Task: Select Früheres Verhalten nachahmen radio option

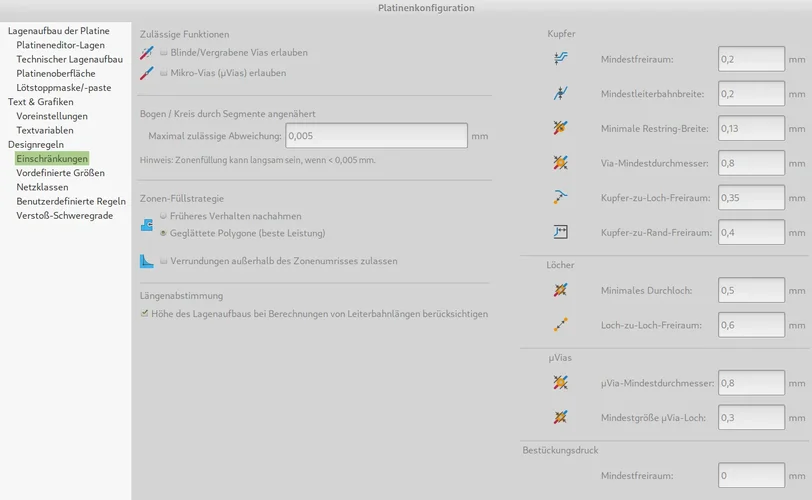Action: (x=163, y=216)
